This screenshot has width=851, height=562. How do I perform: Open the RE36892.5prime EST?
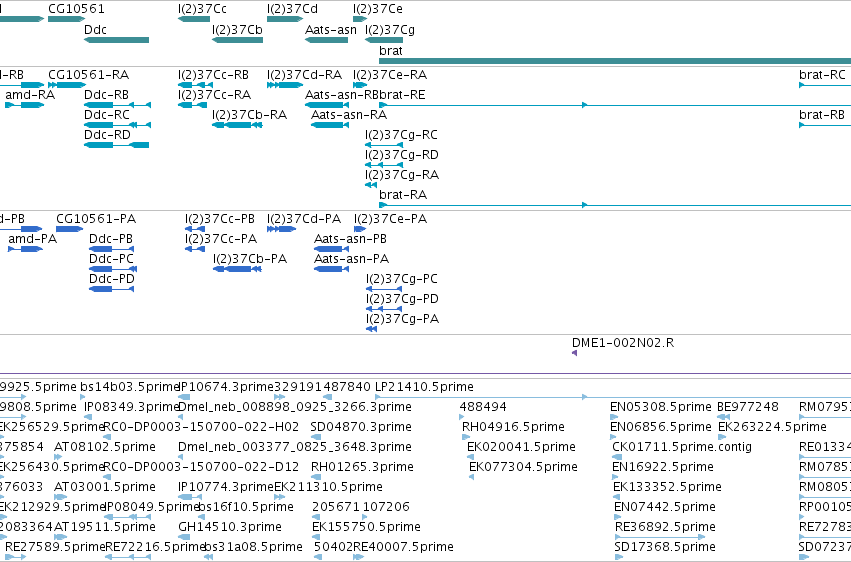[x=660, y=538]
